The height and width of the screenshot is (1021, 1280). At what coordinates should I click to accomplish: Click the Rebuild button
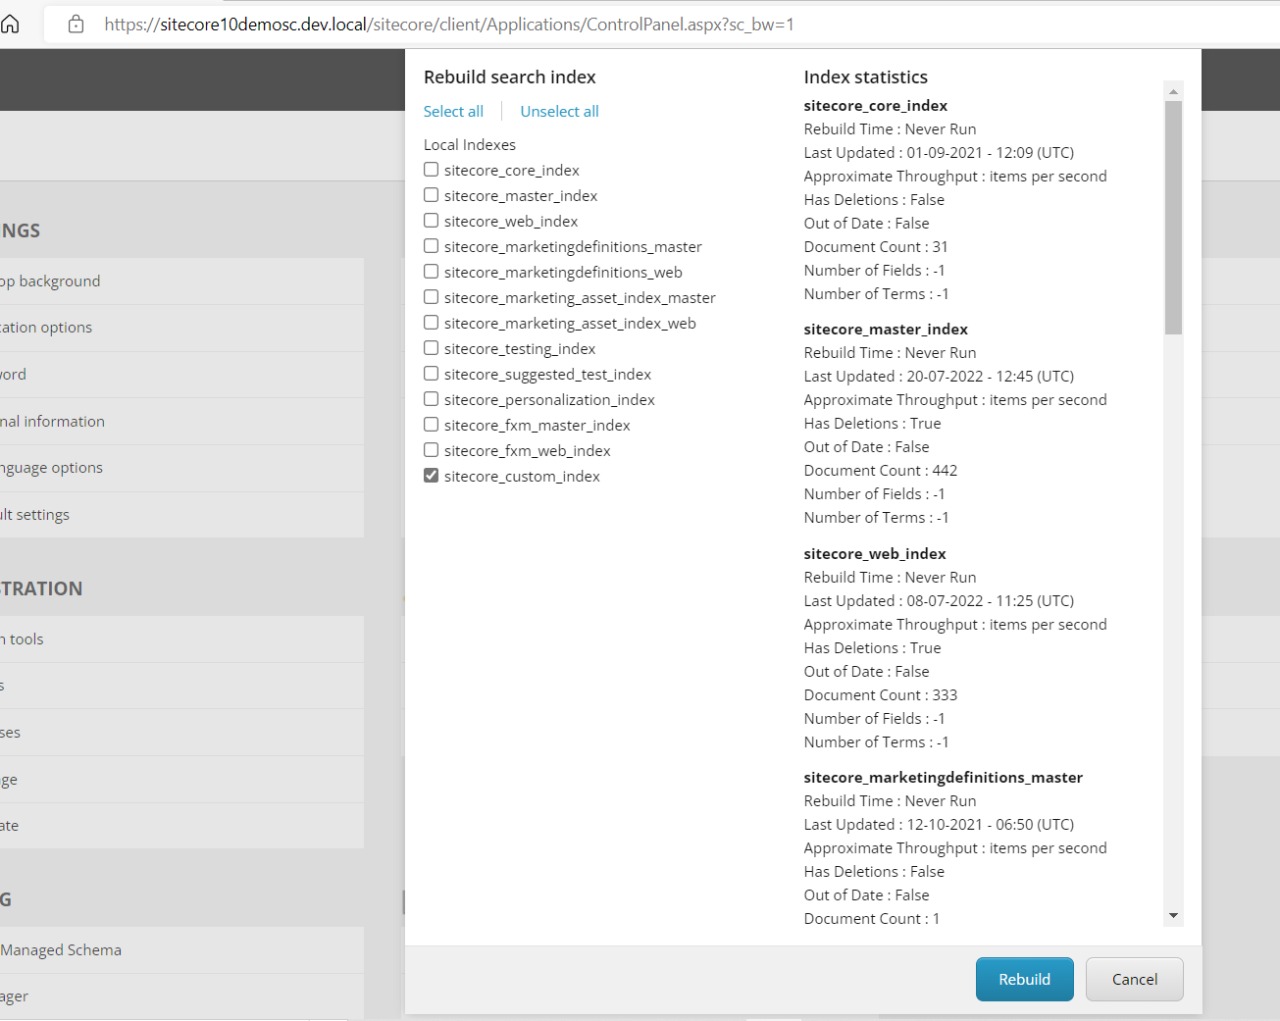[1024, 979]
